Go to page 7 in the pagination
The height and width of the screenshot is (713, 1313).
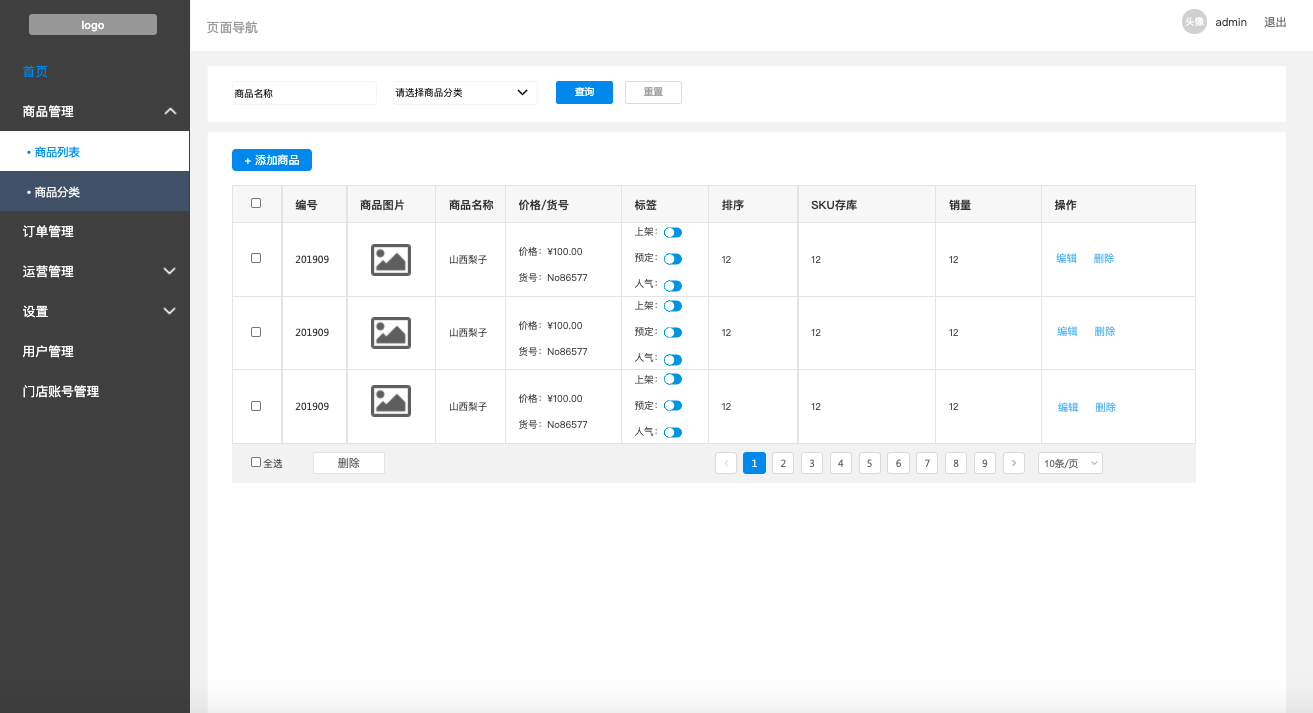click(x=927, y=463)
